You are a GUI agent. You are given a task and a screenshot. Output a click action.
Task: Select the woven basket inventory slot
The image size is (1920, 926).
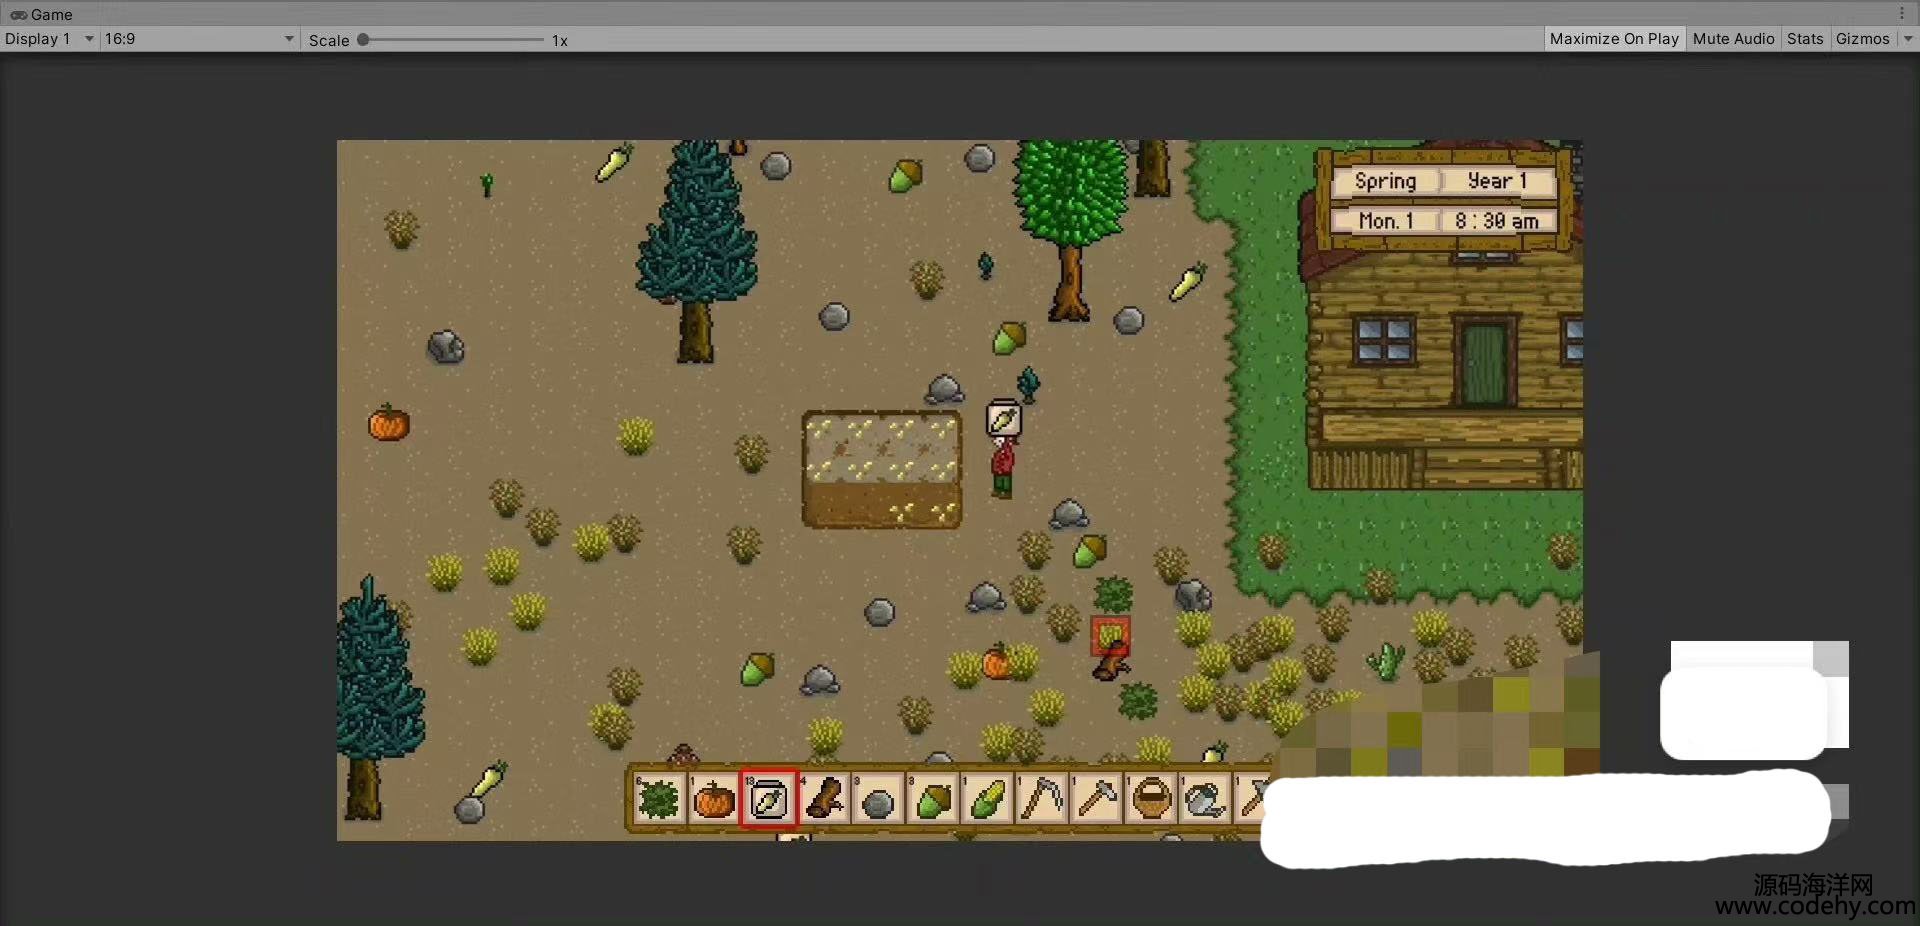click(x=1151, y=798)
